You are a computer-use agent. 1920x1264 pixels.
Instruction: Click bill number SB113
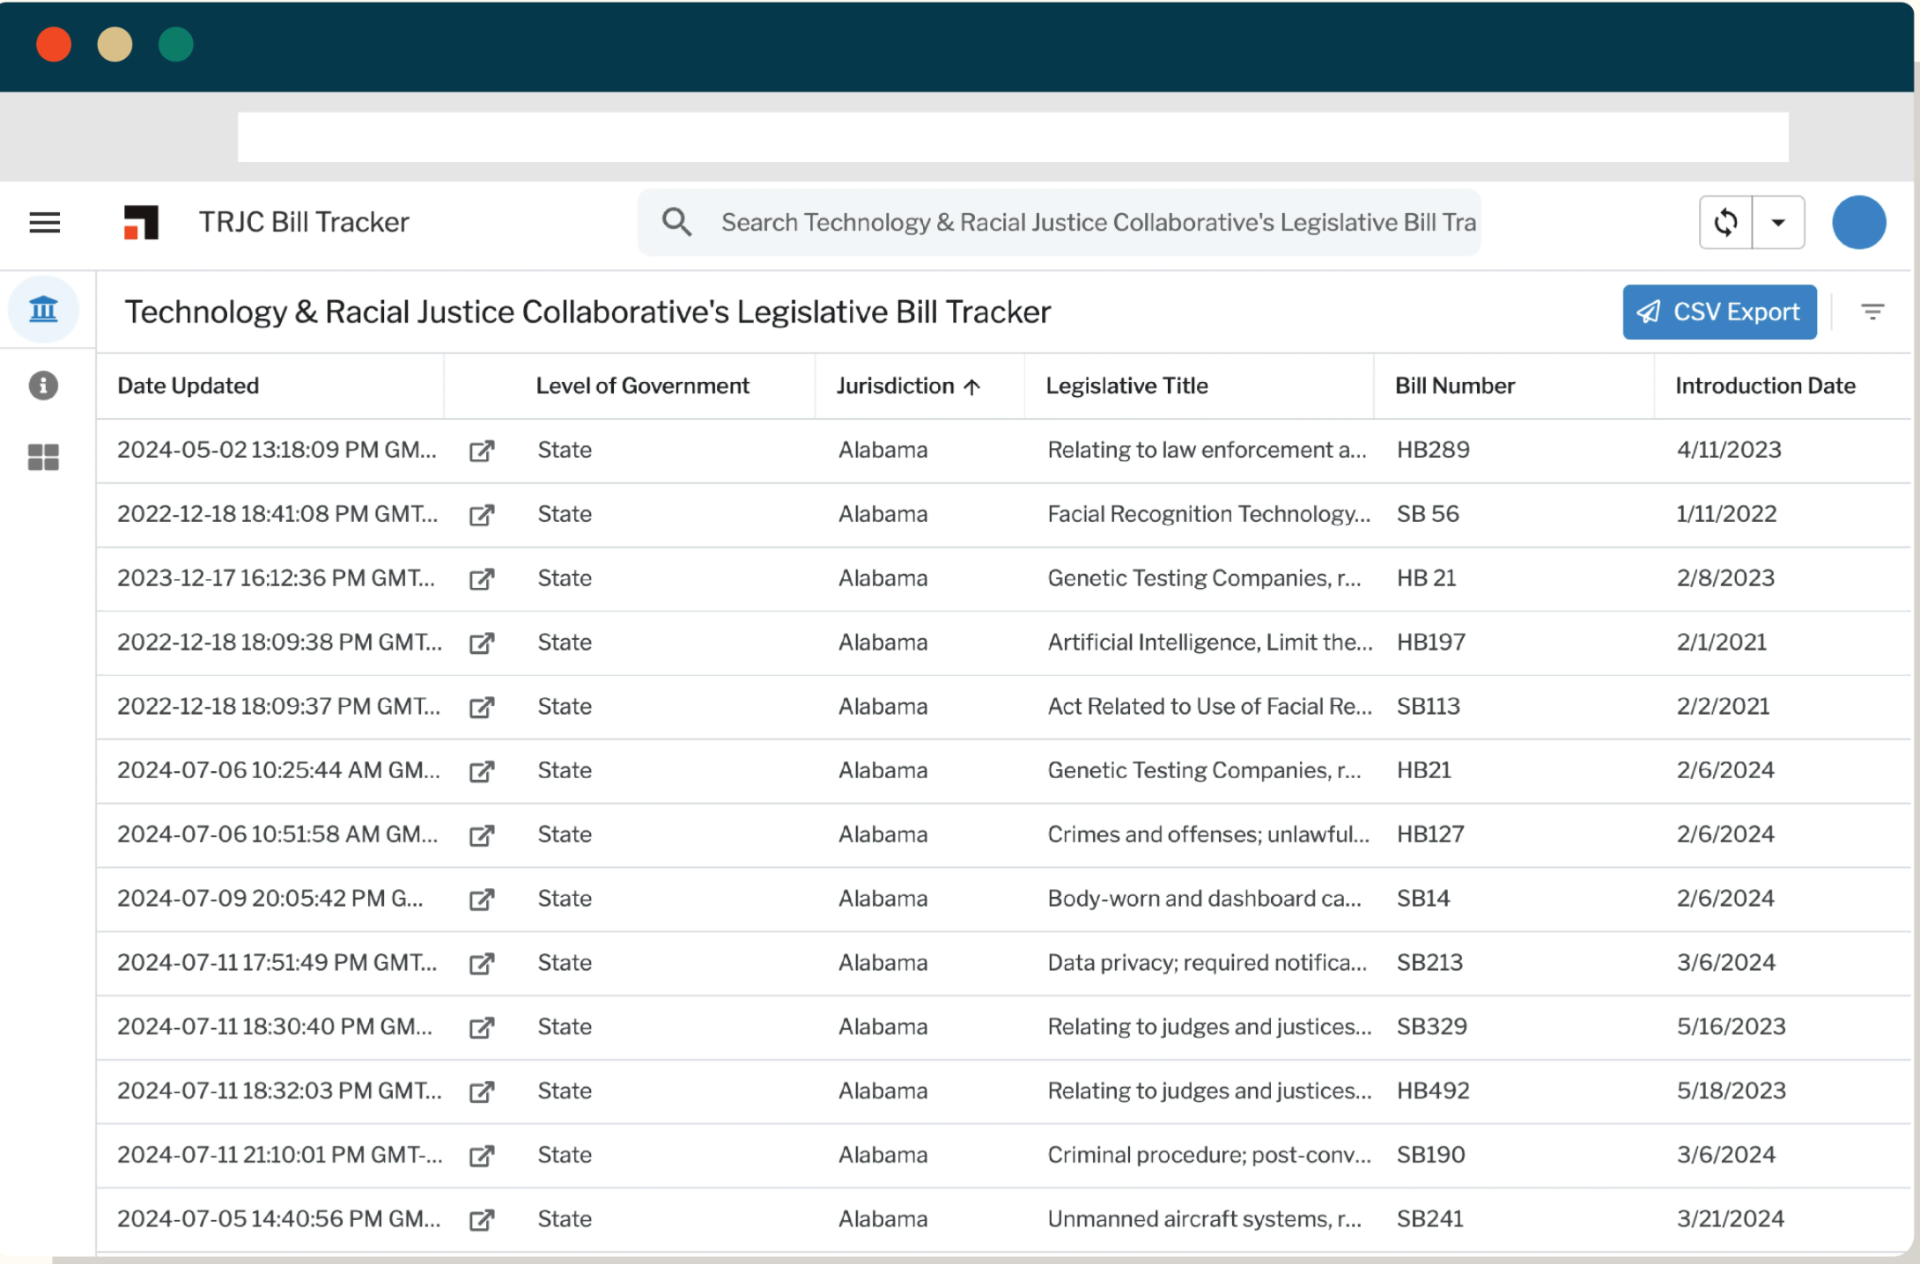click(x=1428, y=706)
